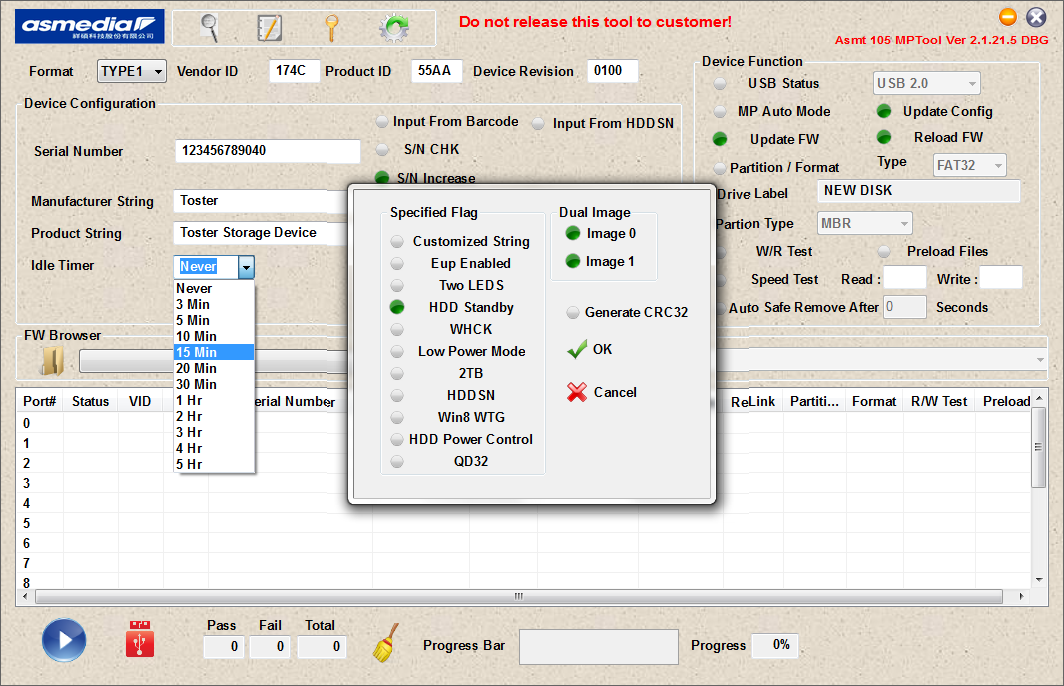Click the broom clear counters icon
Screen dimensions: 1064x686
click(385, 643)
